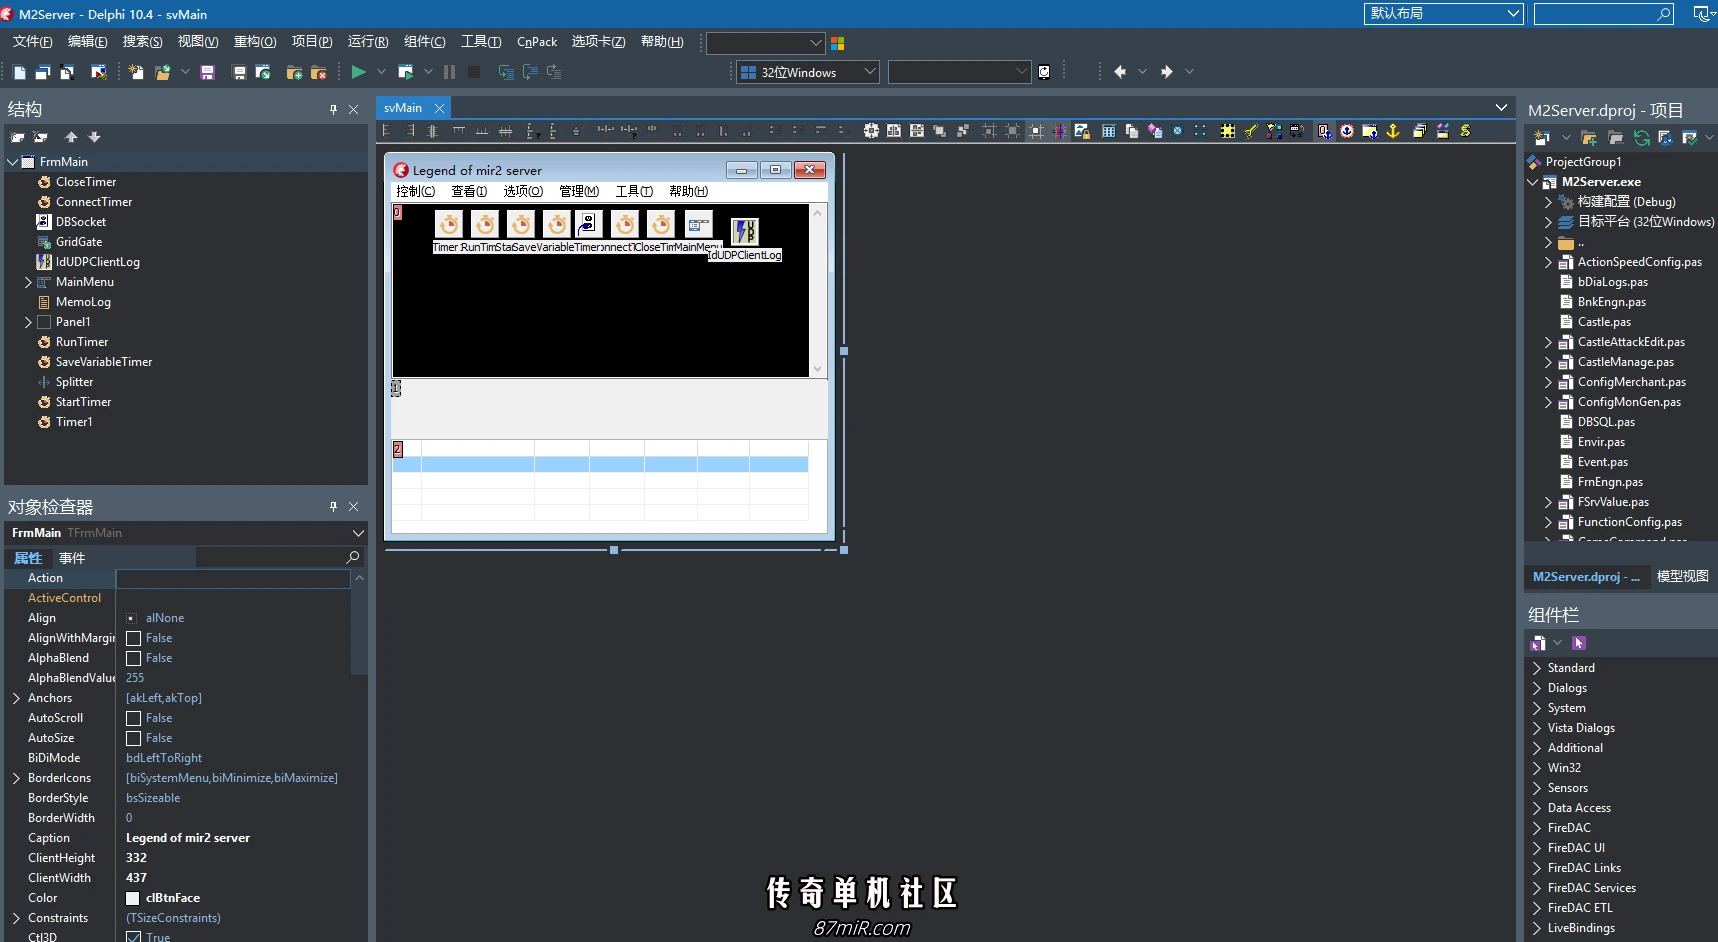Select the svMain editor tab

click(403, 108)
